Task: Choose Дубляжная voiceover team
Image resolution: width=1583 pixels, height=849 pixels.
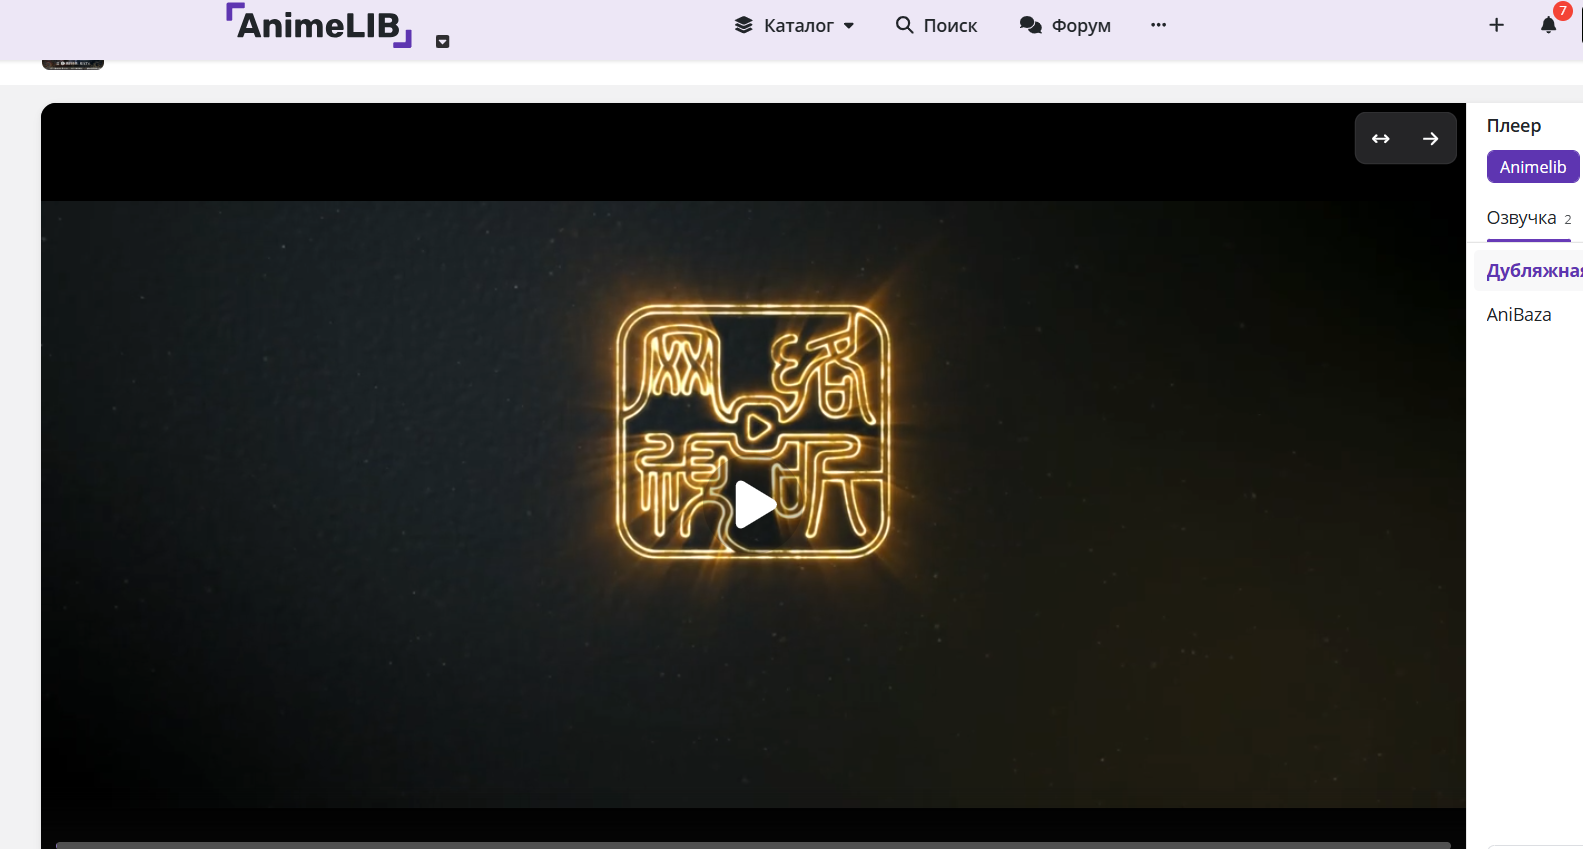Action: (1529, 271)
